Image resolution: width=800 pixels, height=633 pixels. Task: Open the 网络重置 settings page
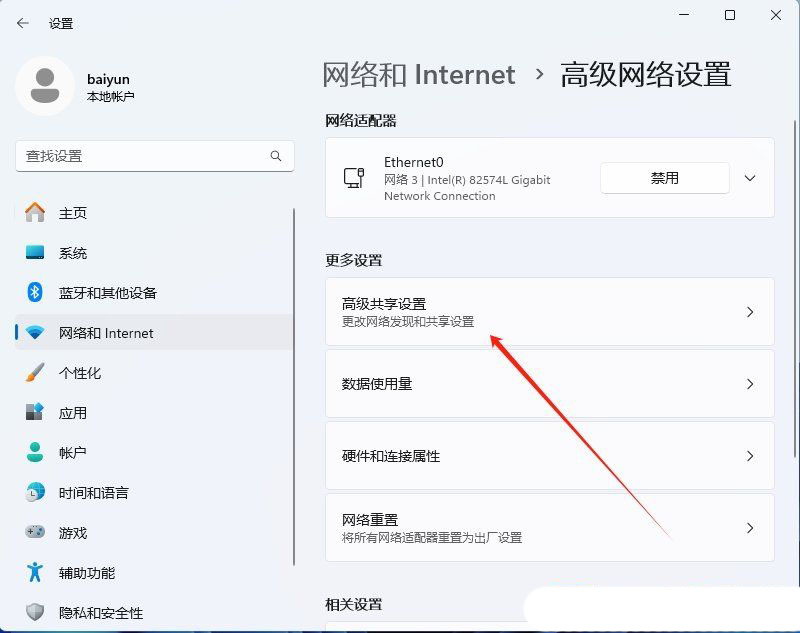(x=550, y=528)
